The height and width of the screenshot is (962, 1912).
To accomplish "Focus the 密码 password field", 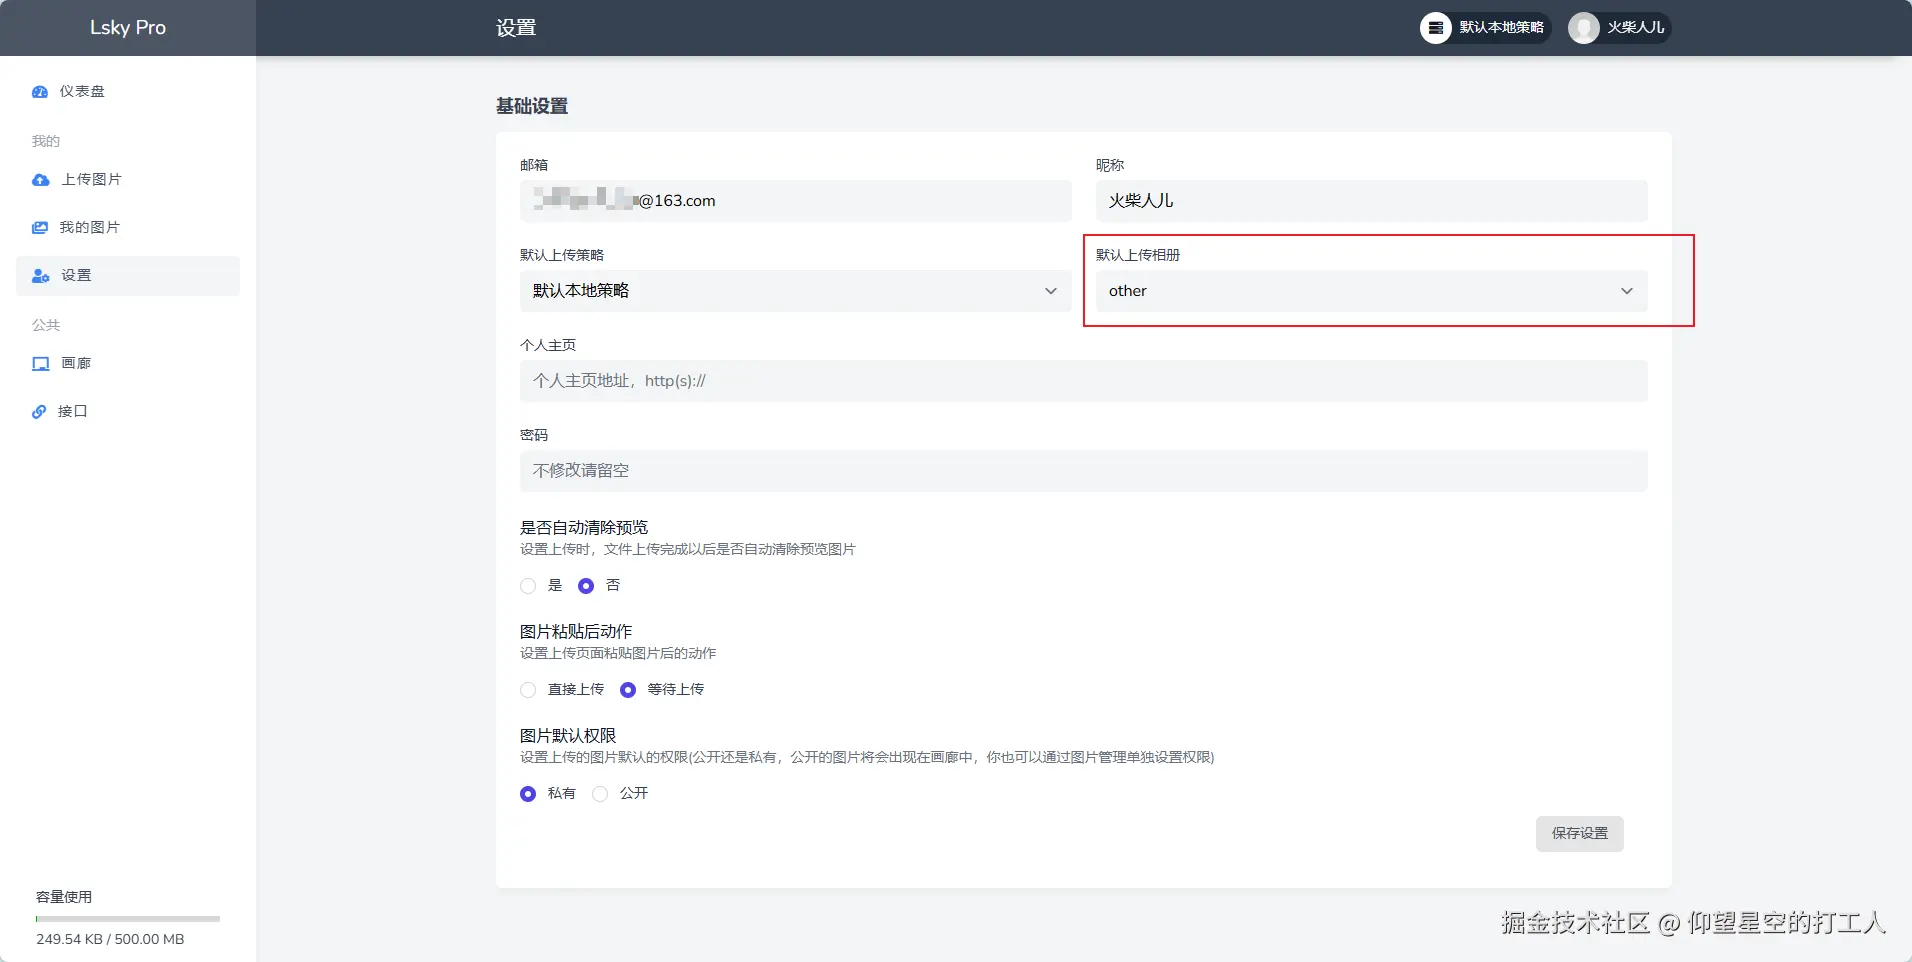I will coord(1084,471).
